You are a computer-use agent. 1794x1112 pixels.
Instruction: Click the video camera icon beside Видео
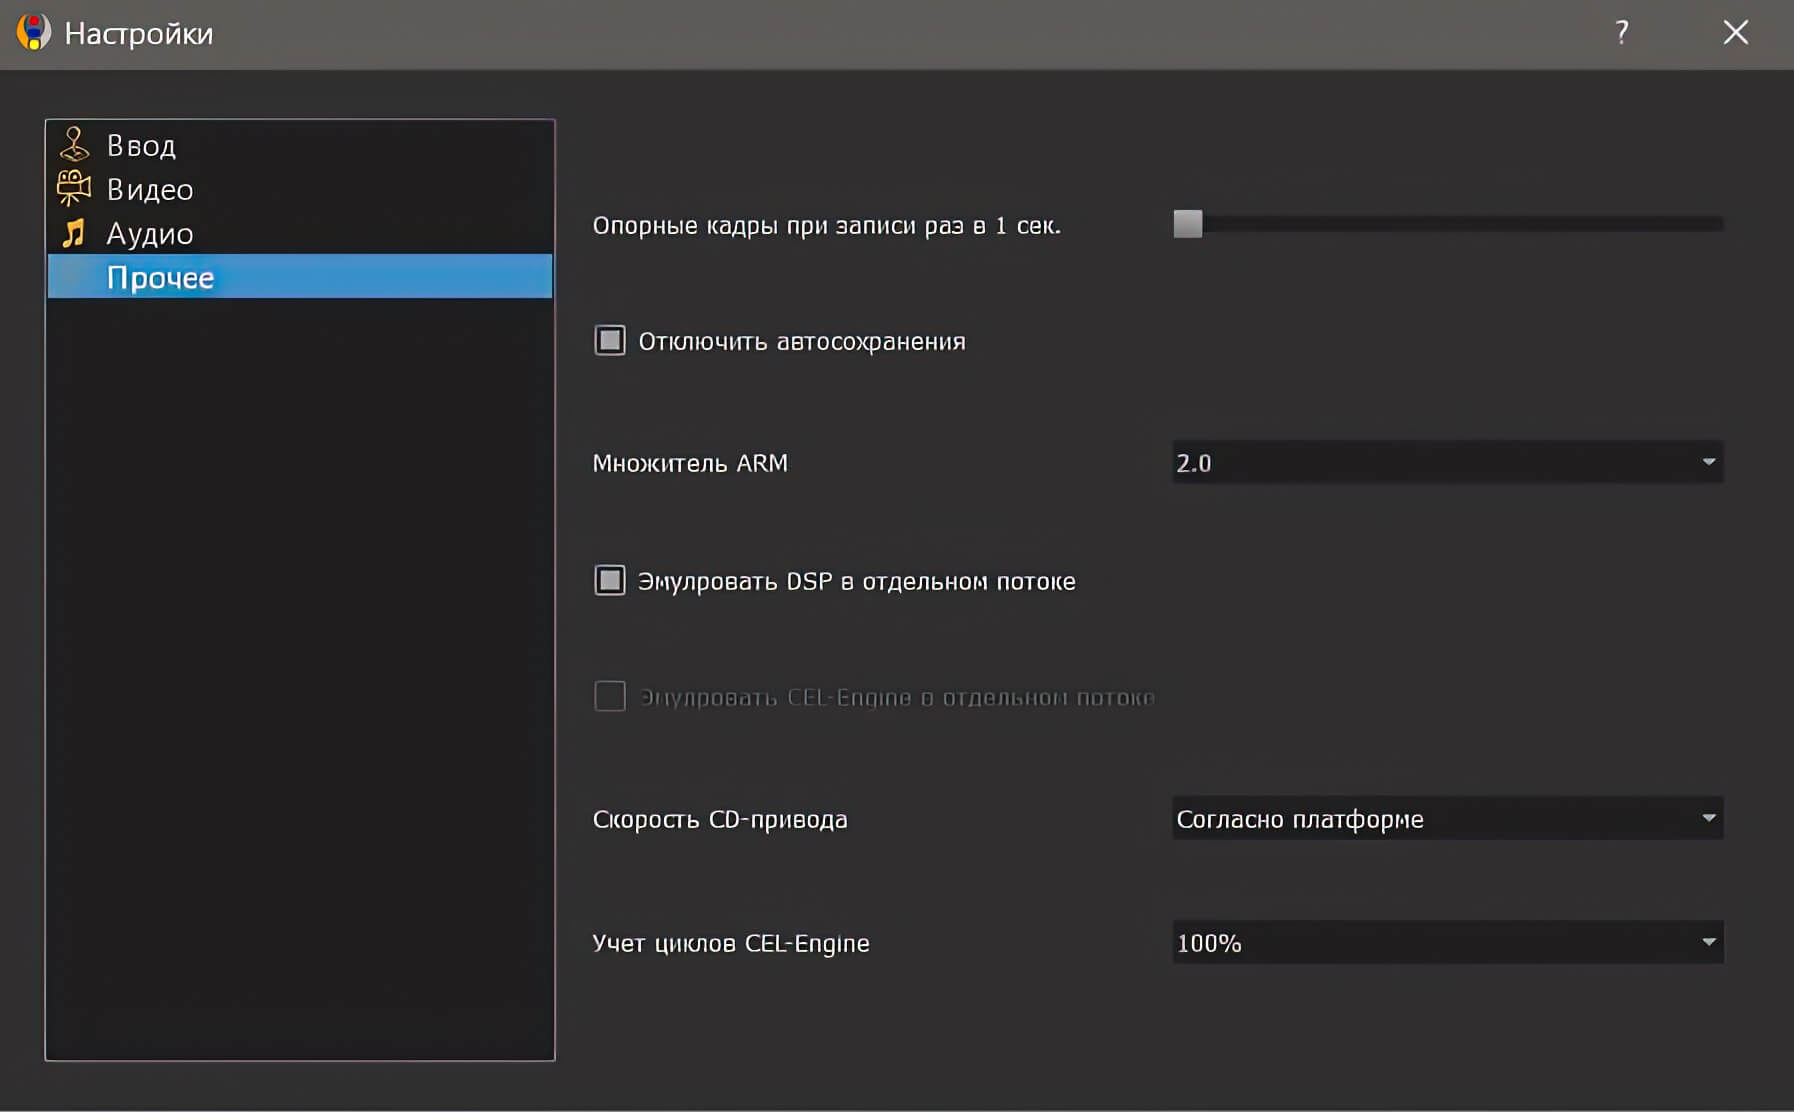[72, 188]
